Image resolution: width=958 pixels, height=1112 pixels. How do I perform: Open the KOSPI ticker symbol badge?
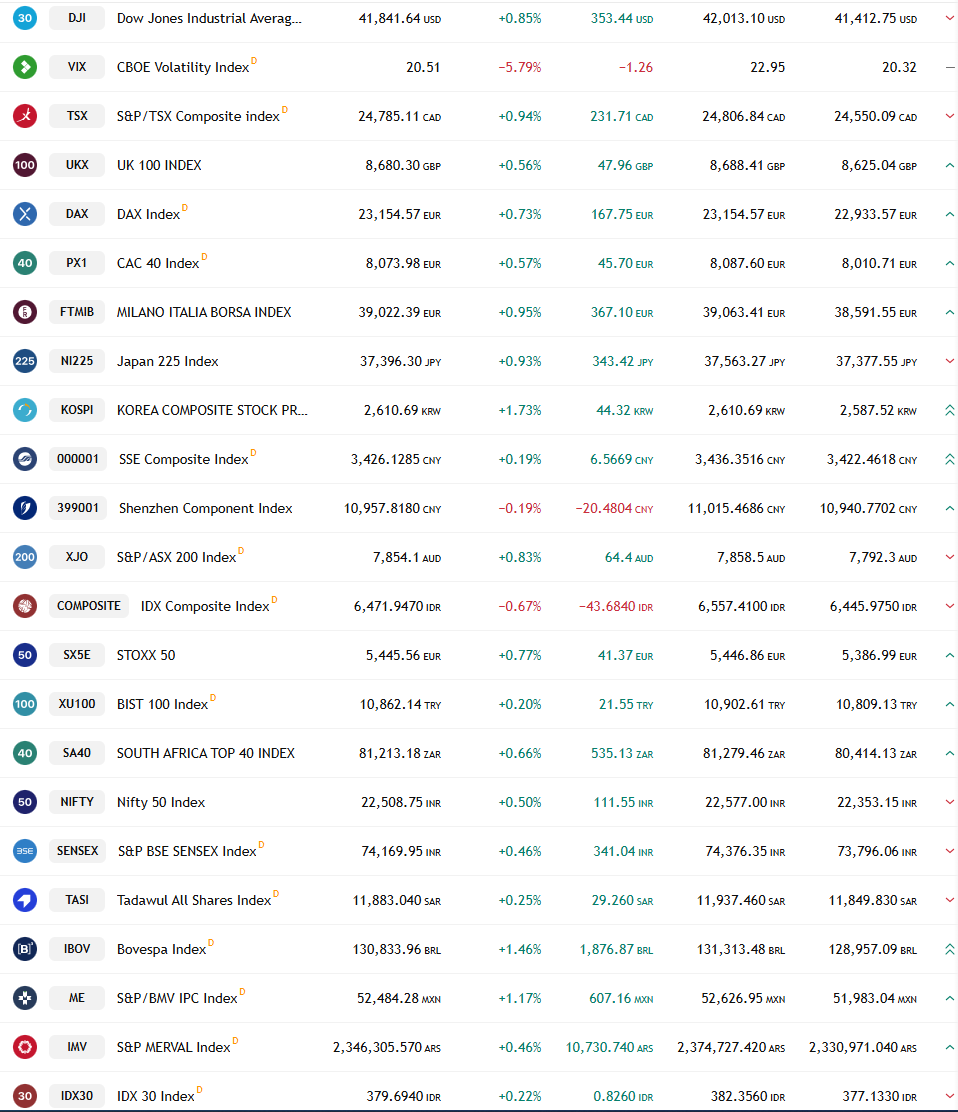coord(77,410)
